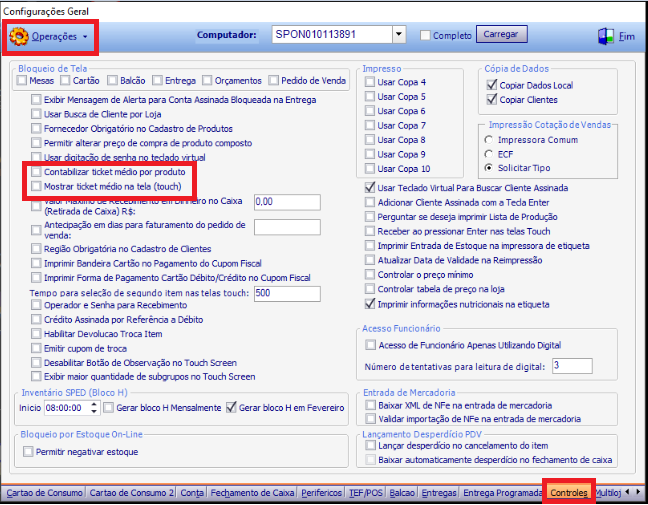Click the Valor Máximo de Recebimento field
This screenshot has width=648, height=505.
[x=287, y=202]
